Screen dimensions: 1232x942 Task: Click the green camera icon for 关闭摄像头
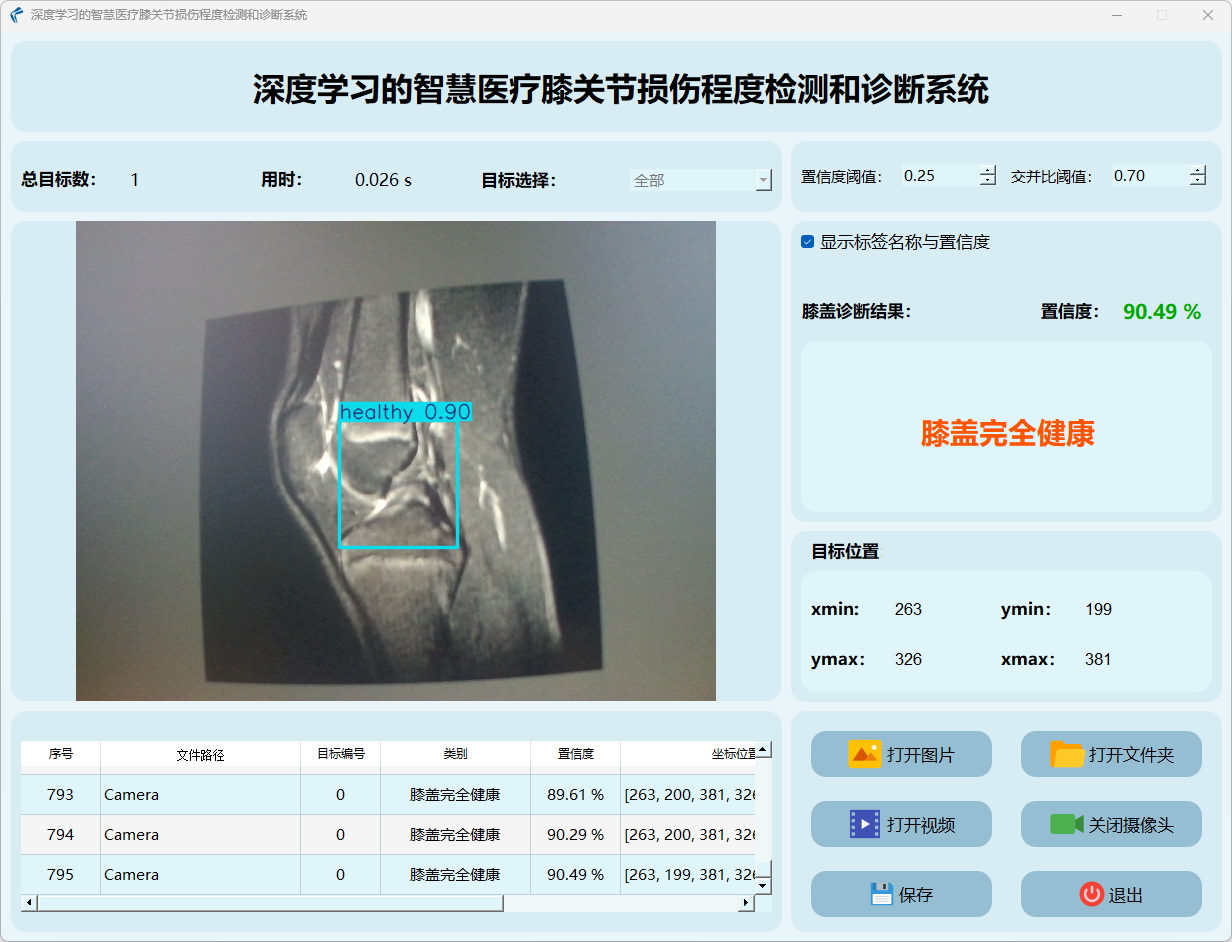(x=1066, y=824)
